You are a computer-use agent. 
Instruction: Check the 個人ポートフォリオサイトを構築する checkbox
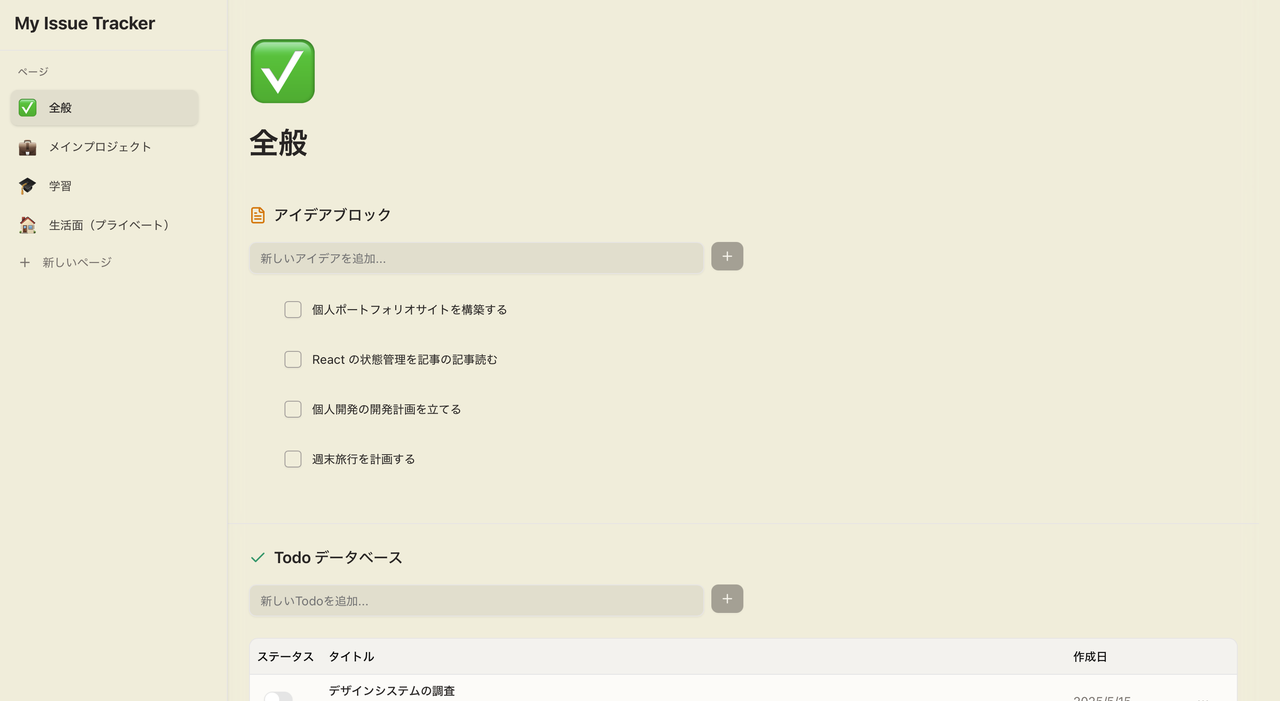click(292, 309)
